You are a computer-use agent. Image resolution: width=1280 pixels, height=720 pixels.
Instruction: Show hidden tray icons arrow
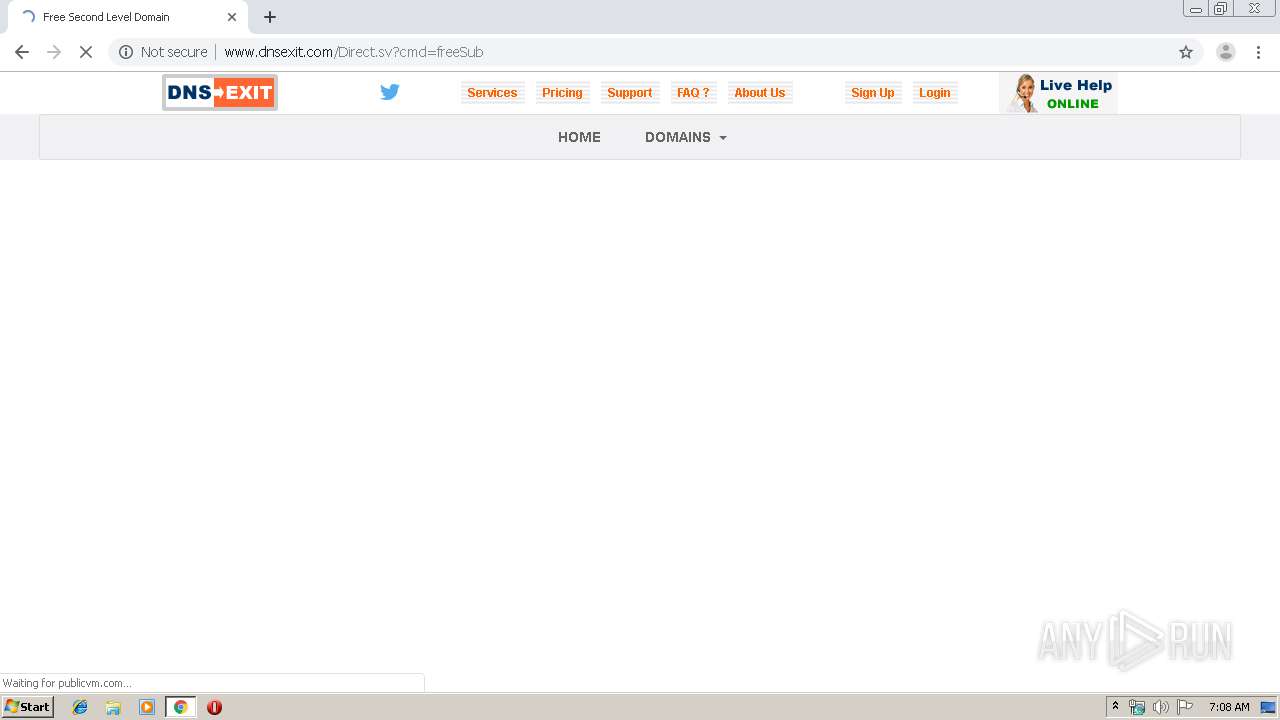pos(1116,707)
